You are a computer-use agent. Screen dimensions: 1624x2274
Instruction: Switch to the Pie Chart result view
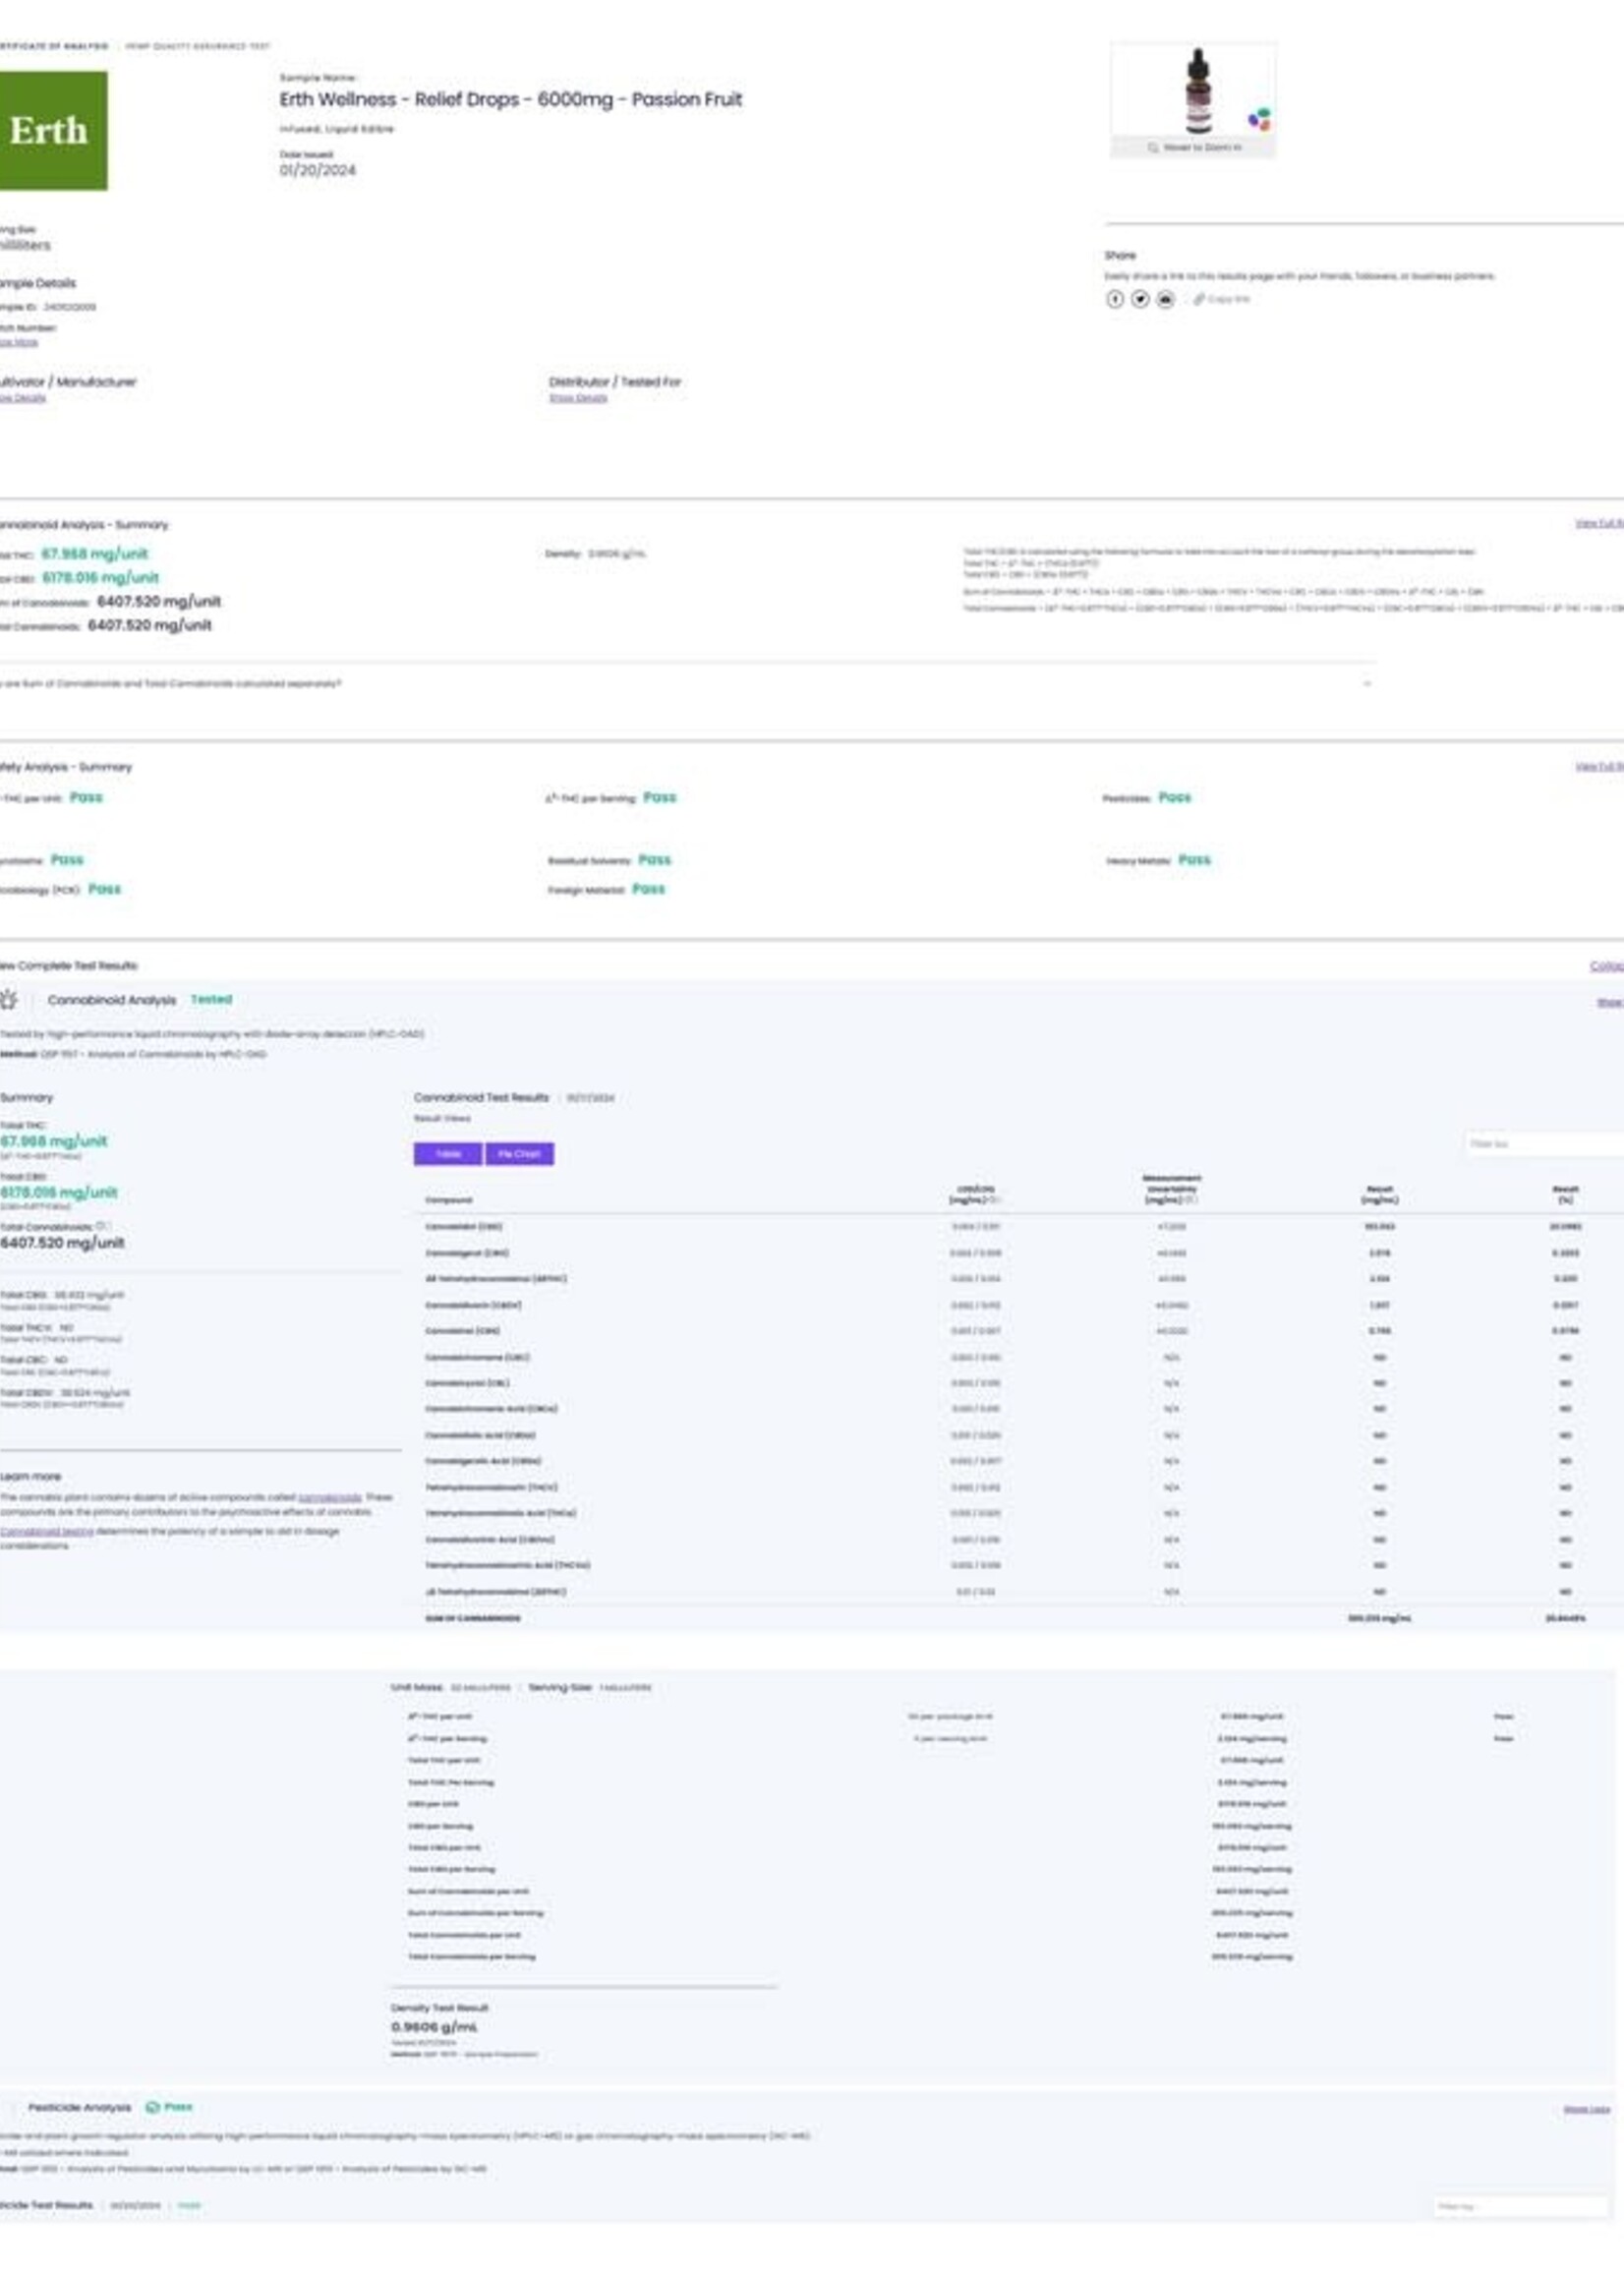click(519, 1154)
